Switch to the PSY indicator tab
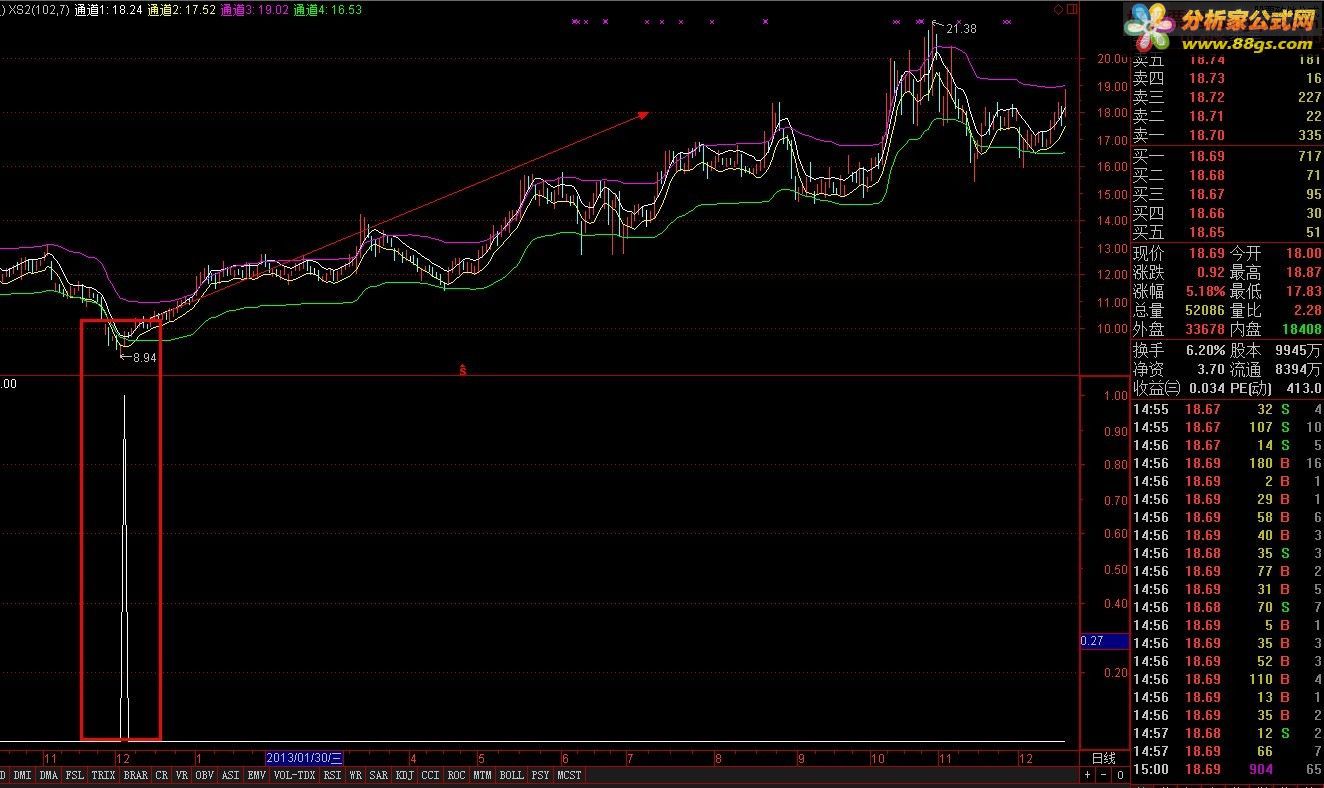The width and height of the screenshot is (1324, 788). click(x=541, y=775)
